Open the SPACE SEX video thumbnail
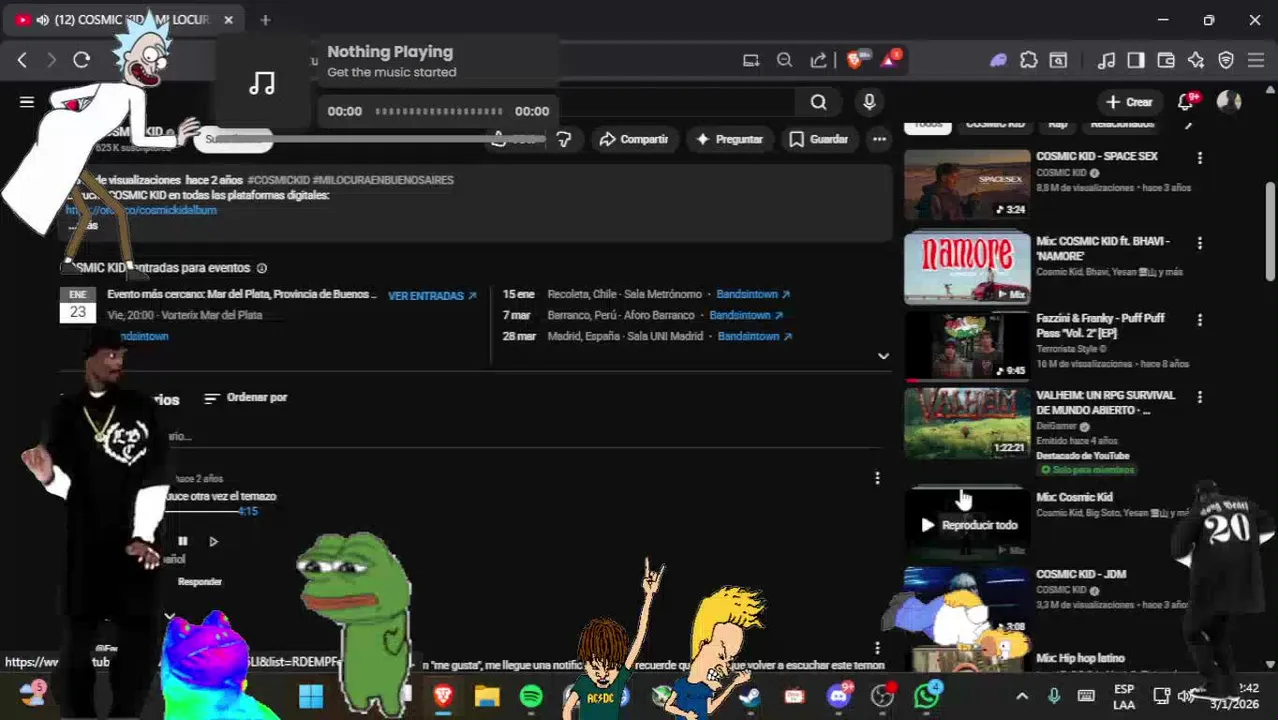1278x720 pixels. coord(967,184)
